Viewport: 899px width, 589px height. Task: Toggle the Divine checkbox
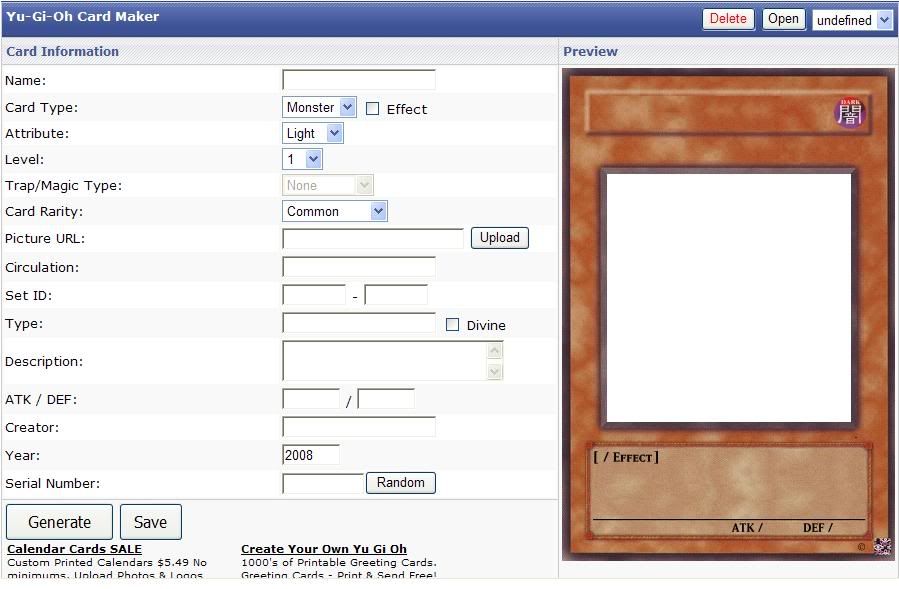coord(452,325)
